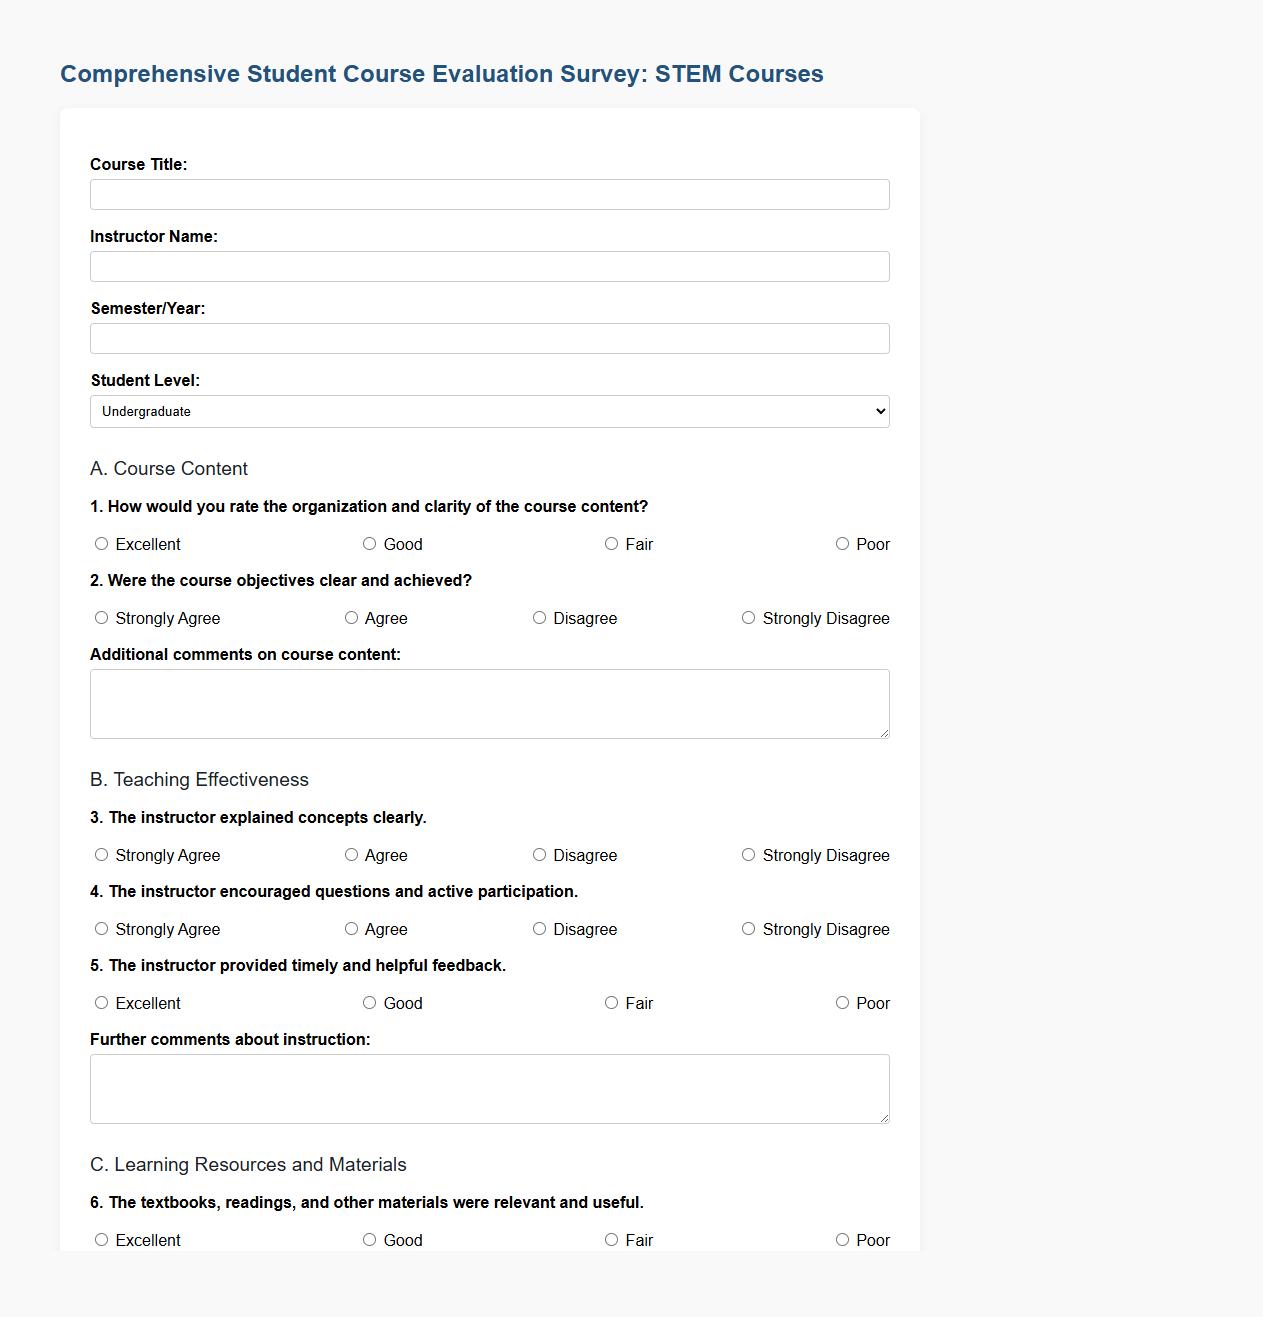Mark Excellent for timely feedback rating

101,1002
